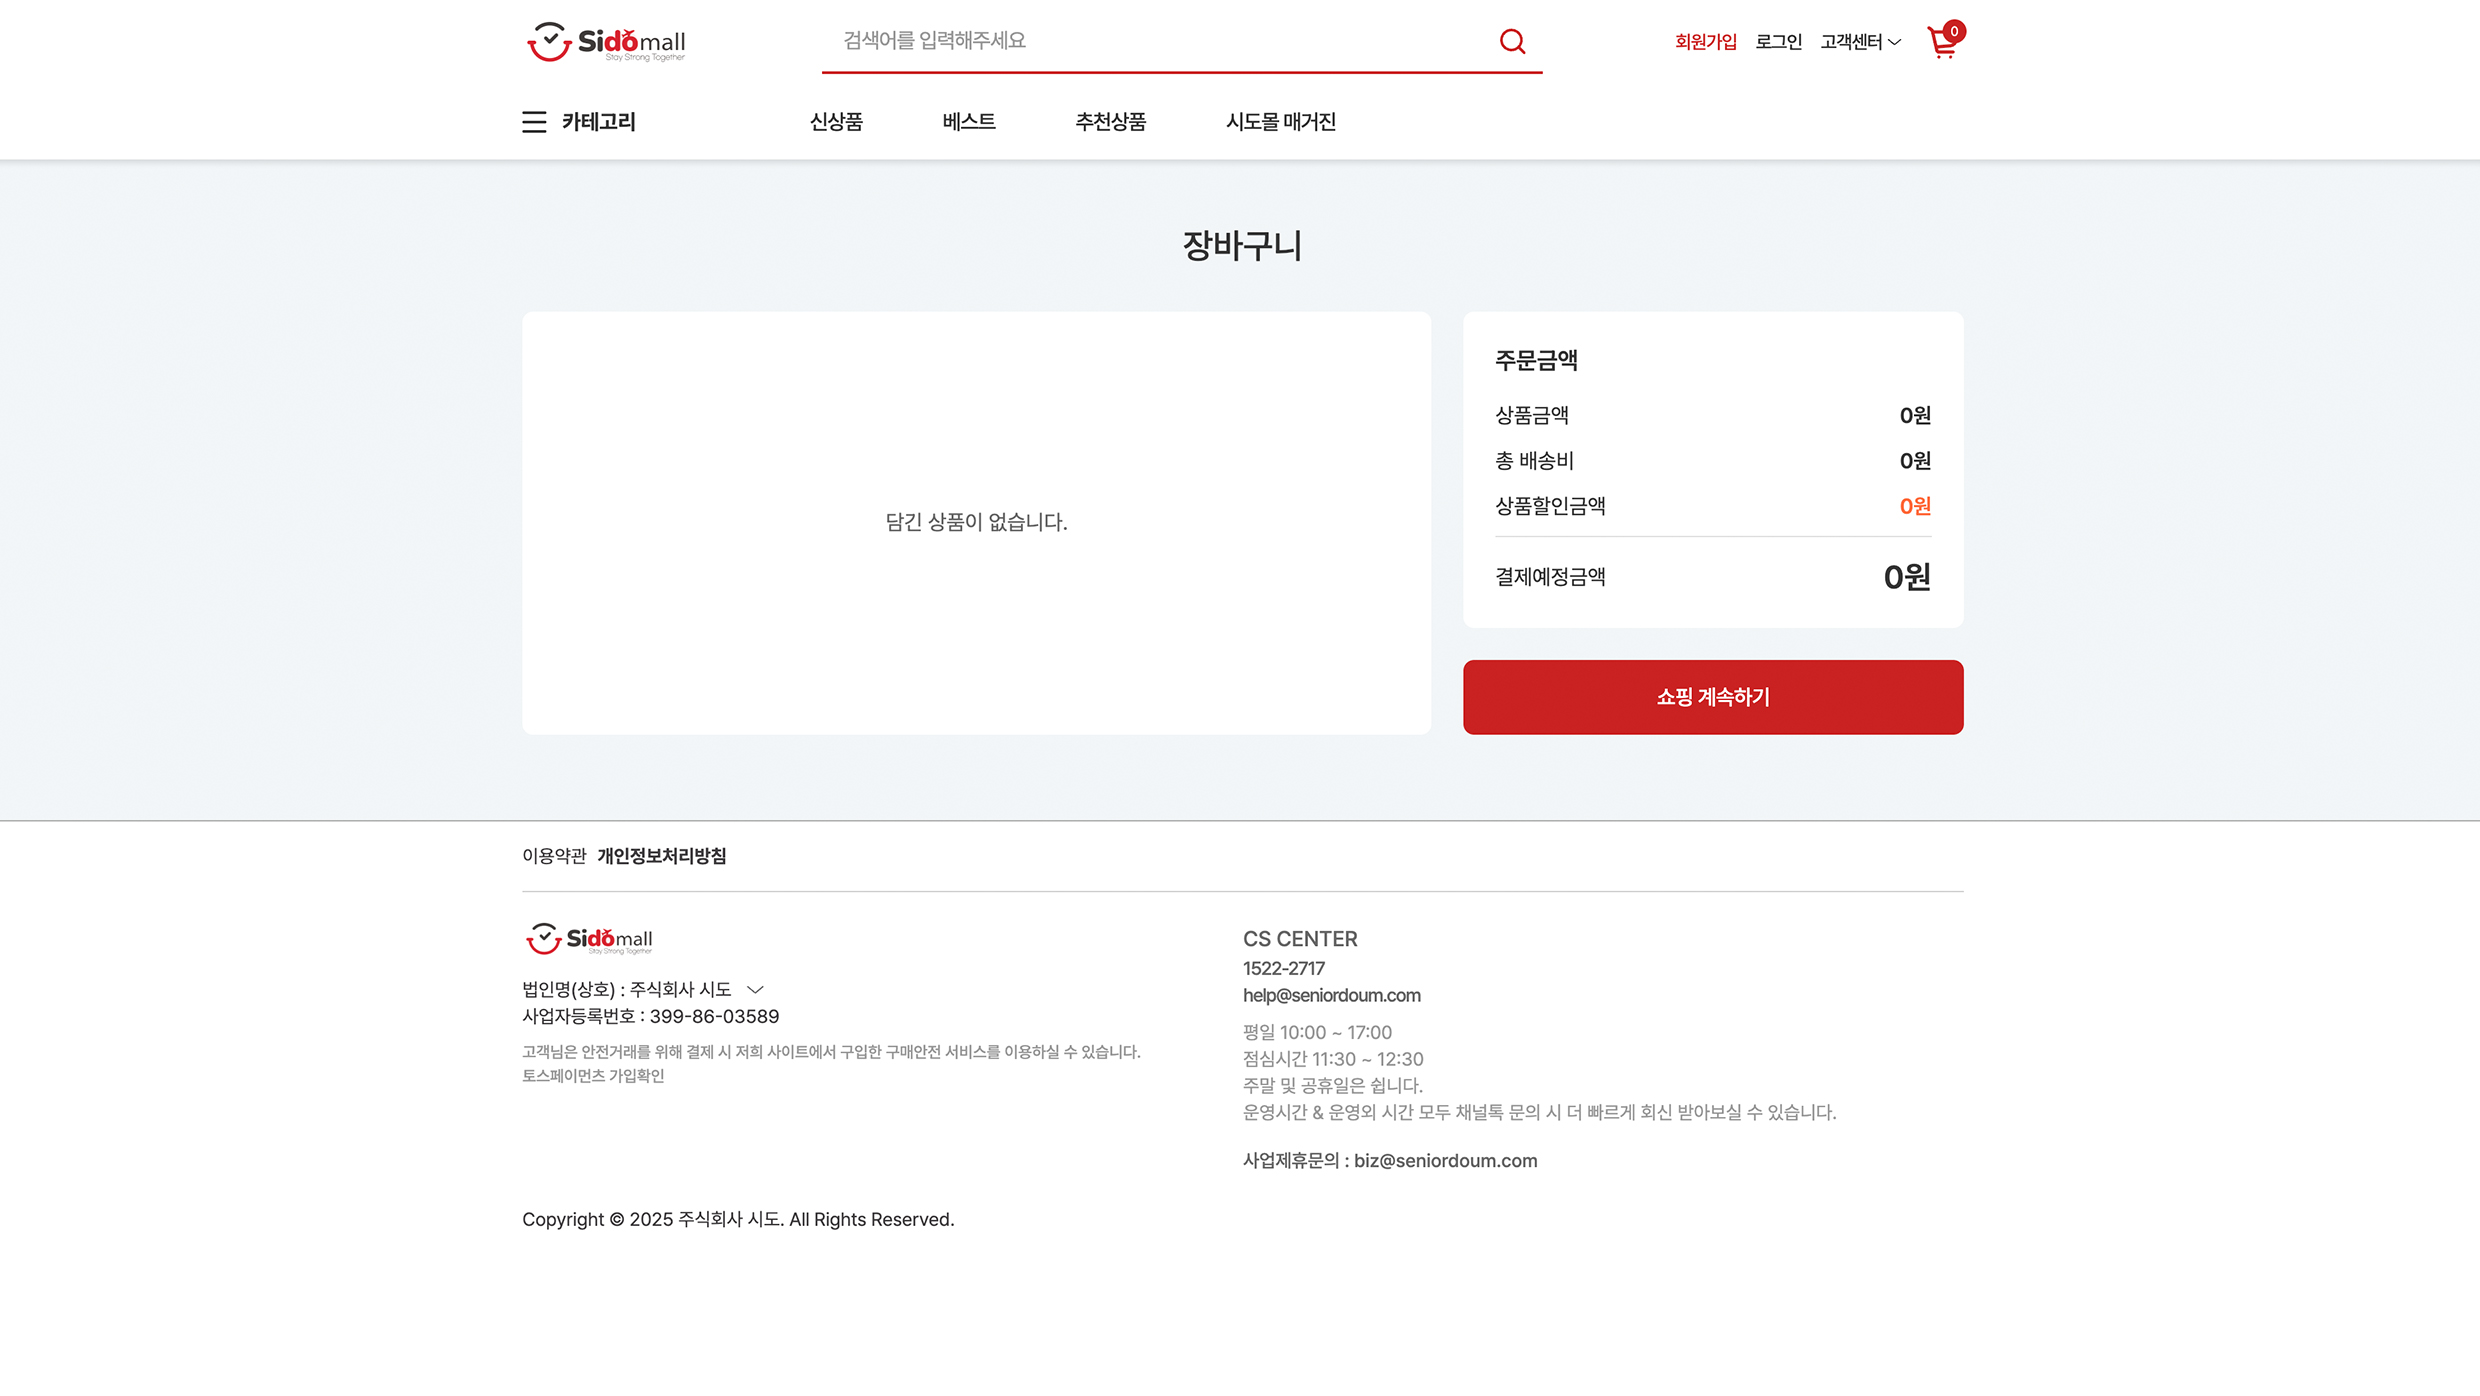Open 시도몰 매거진 menu
This screenshot has height=1396, width=2480.
pyautogui.click(x=1281, y=122)
